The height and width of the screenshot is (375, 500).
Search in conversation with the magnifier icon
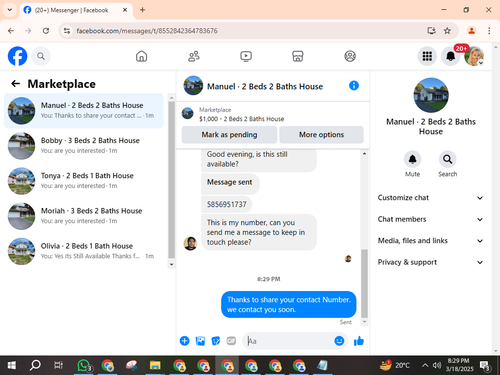tap(447, 159)
